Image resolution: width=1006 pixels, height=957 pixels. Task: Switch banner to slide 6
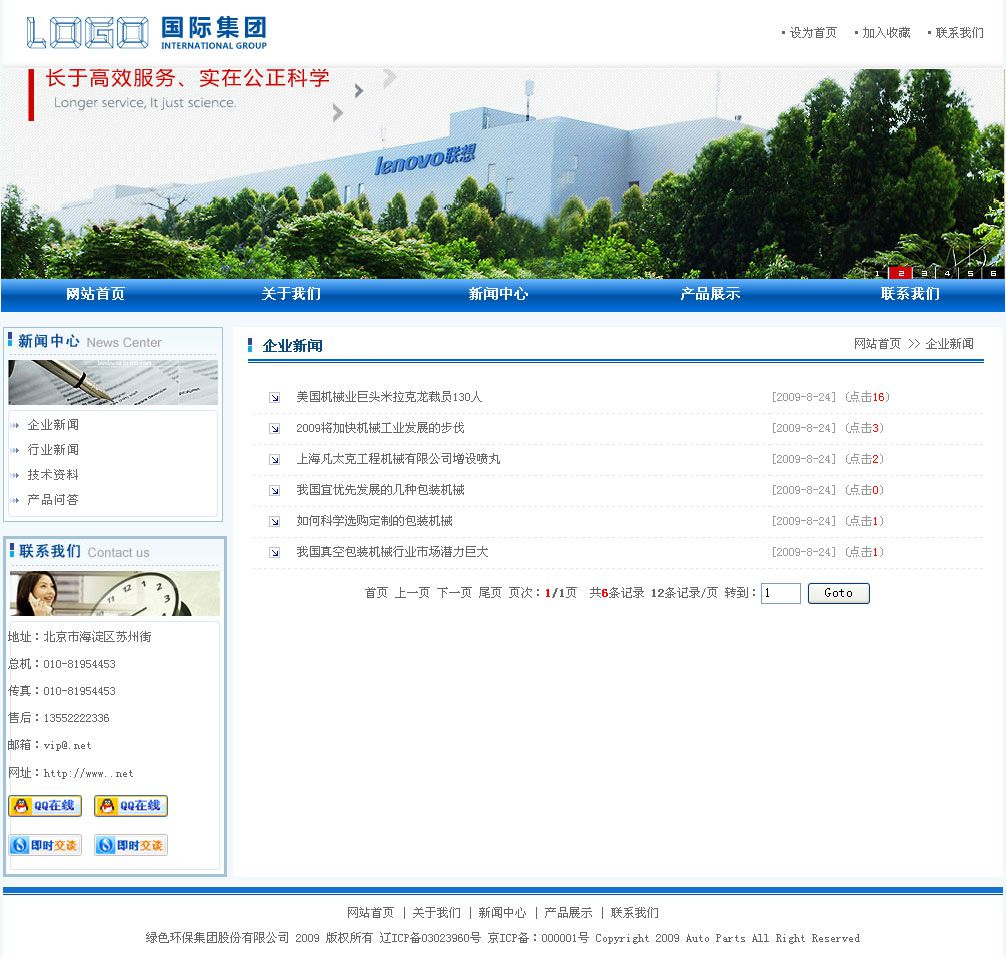click(x=993, y=273)
